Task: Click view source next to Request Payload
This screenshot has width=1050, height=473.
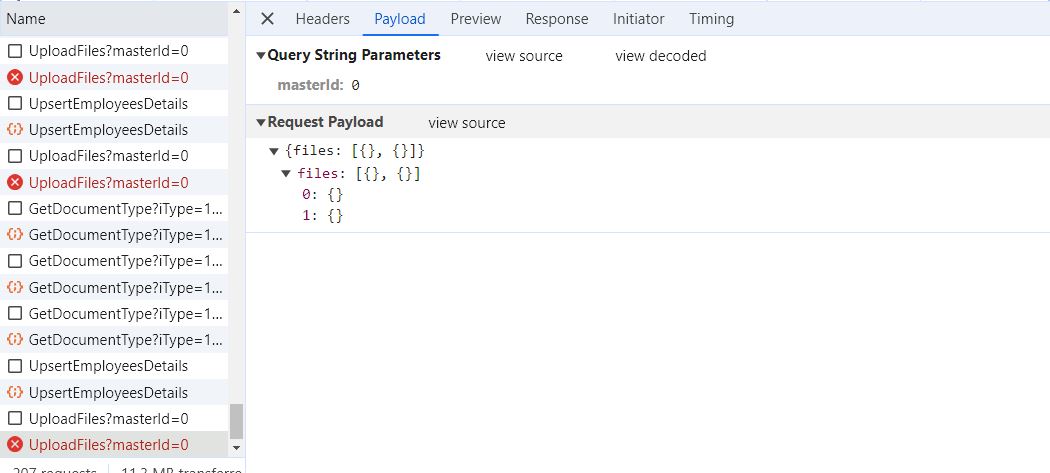Action: pyautogui.click(x=467, y=123)
